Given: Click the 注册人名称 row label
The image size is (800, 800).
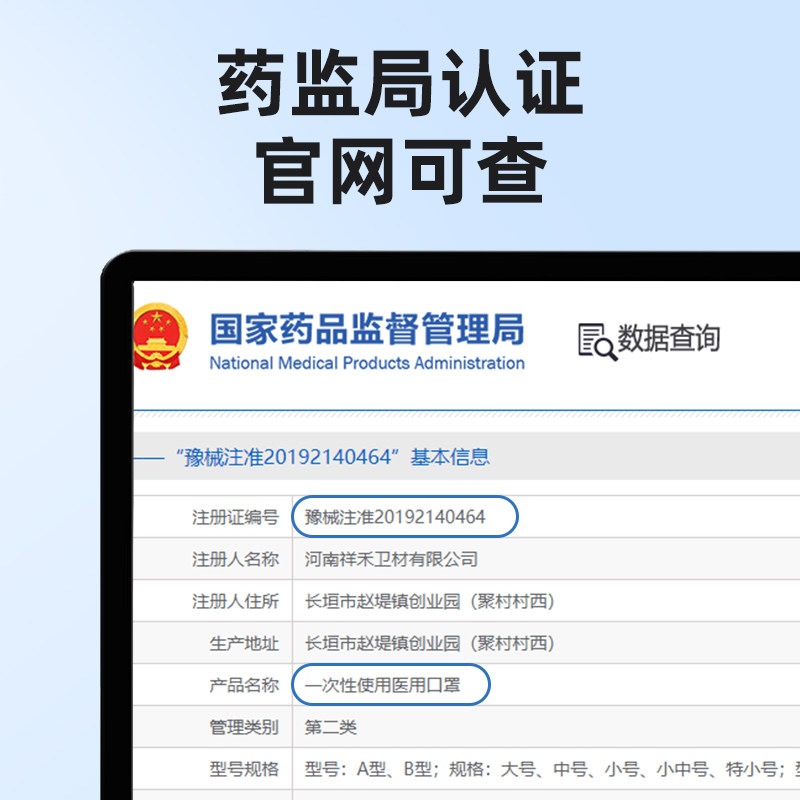Looking at the screenshot, I should tap(235, 559).
